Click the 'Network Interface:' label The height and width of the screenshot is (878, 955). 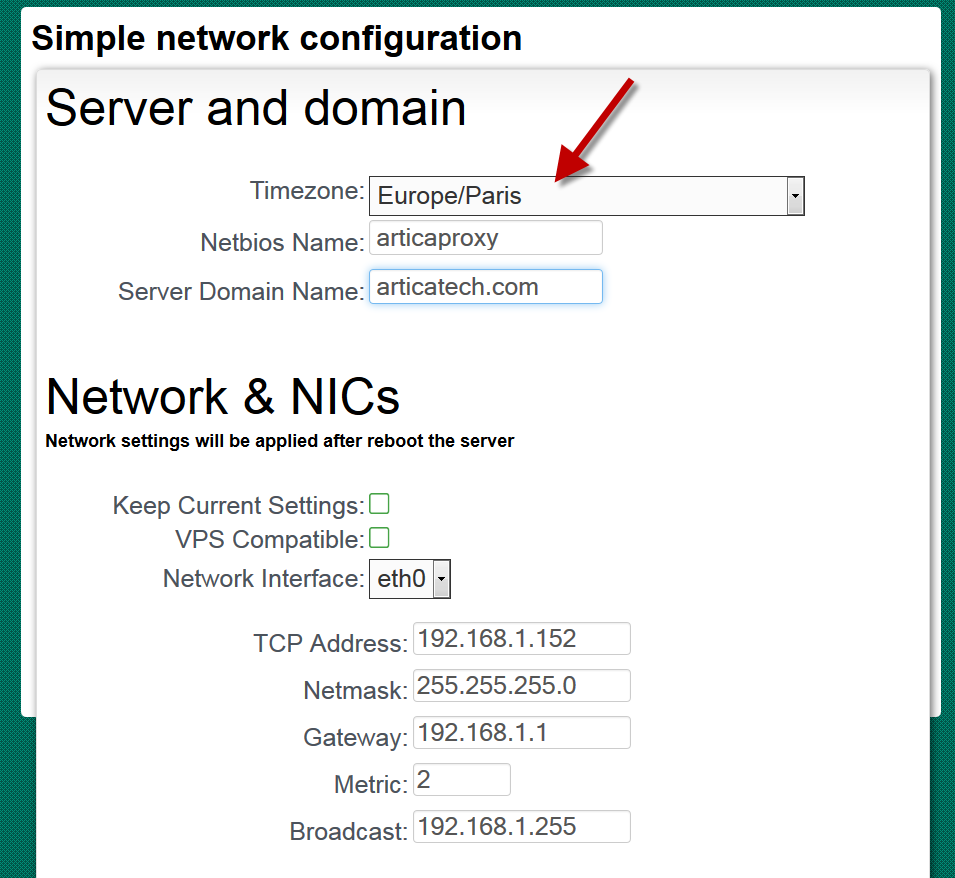coord(264,578)
